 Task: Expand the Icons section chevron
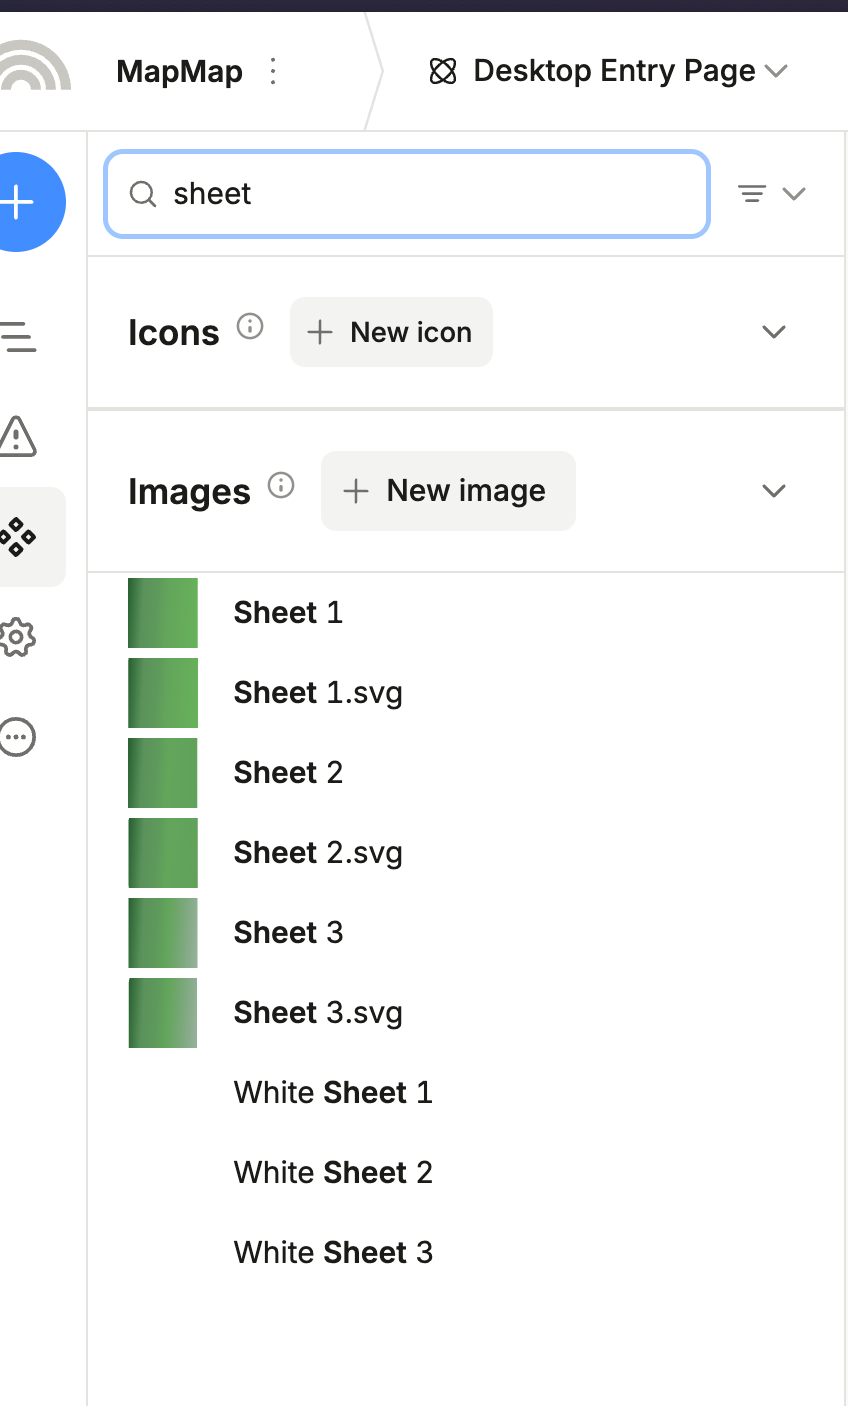(774, 332)
